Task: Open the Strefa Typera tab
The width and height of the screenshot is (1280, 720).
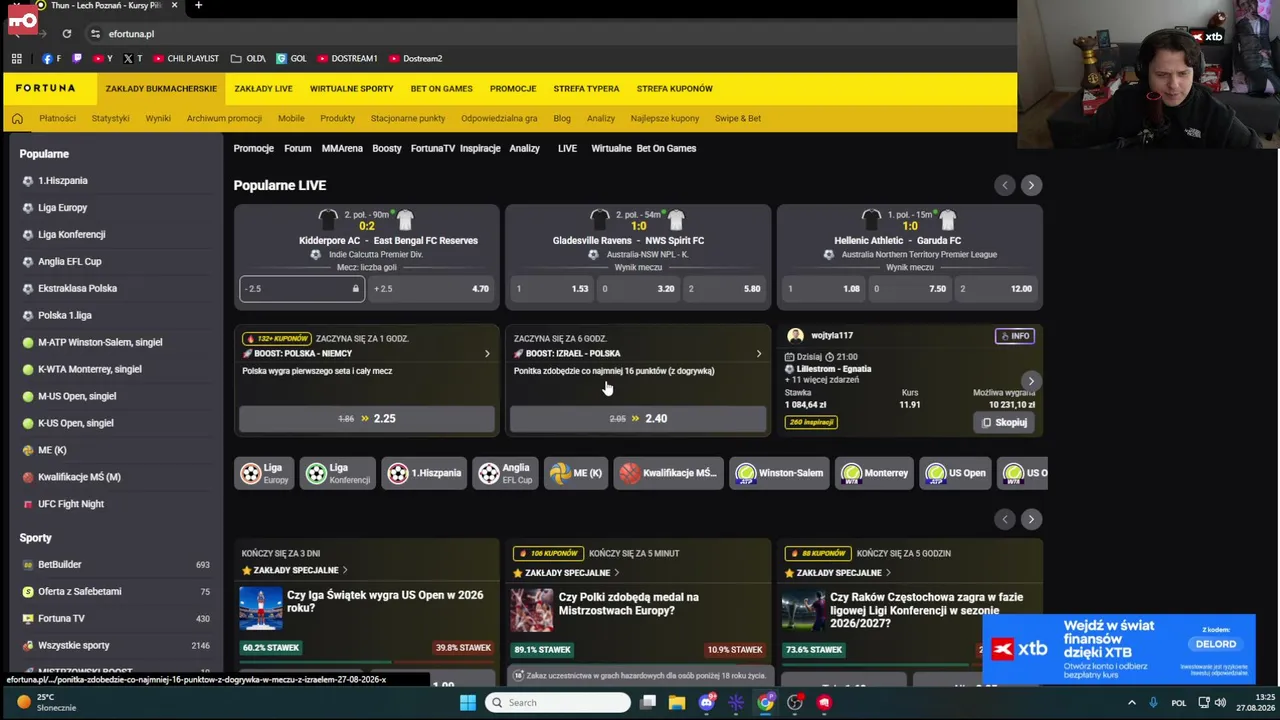Action: click(586, 89)
